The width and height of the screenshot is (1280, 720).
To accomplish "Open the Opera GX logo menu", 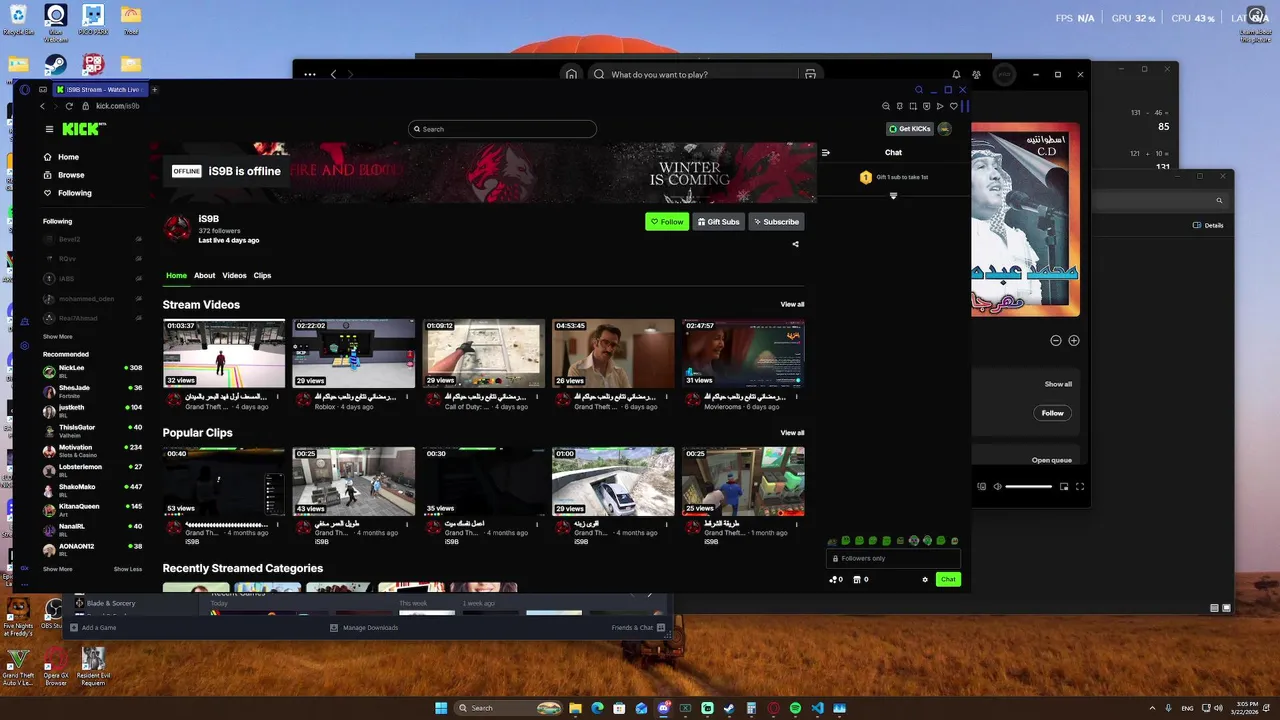I will 25,89.
